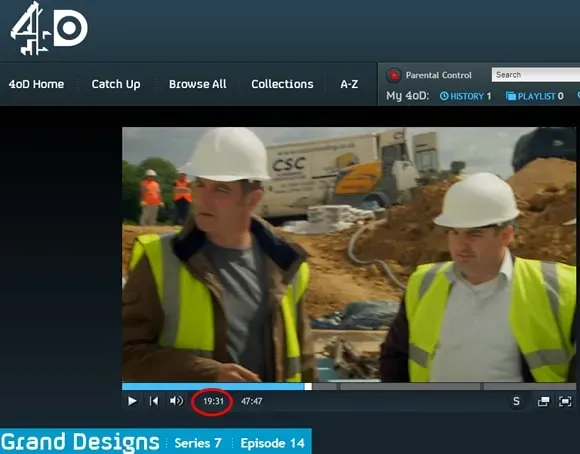Restart video with skip-to-start button

pyautogui.click(x=154, y=401)
